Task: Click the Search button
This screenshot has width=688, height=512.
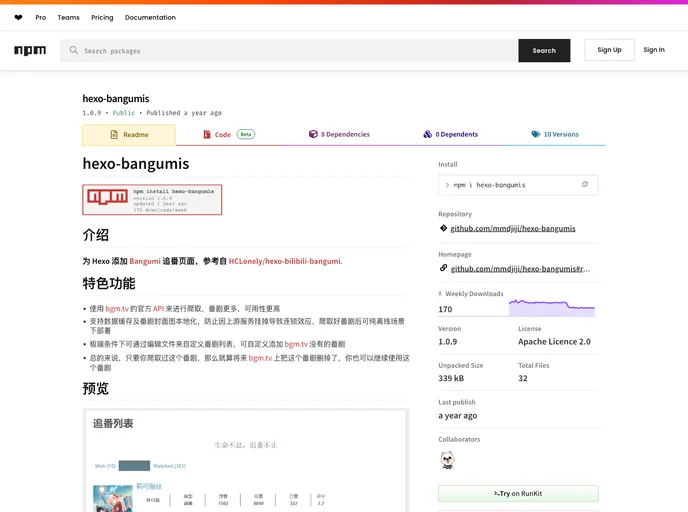Action: point(544,50)
